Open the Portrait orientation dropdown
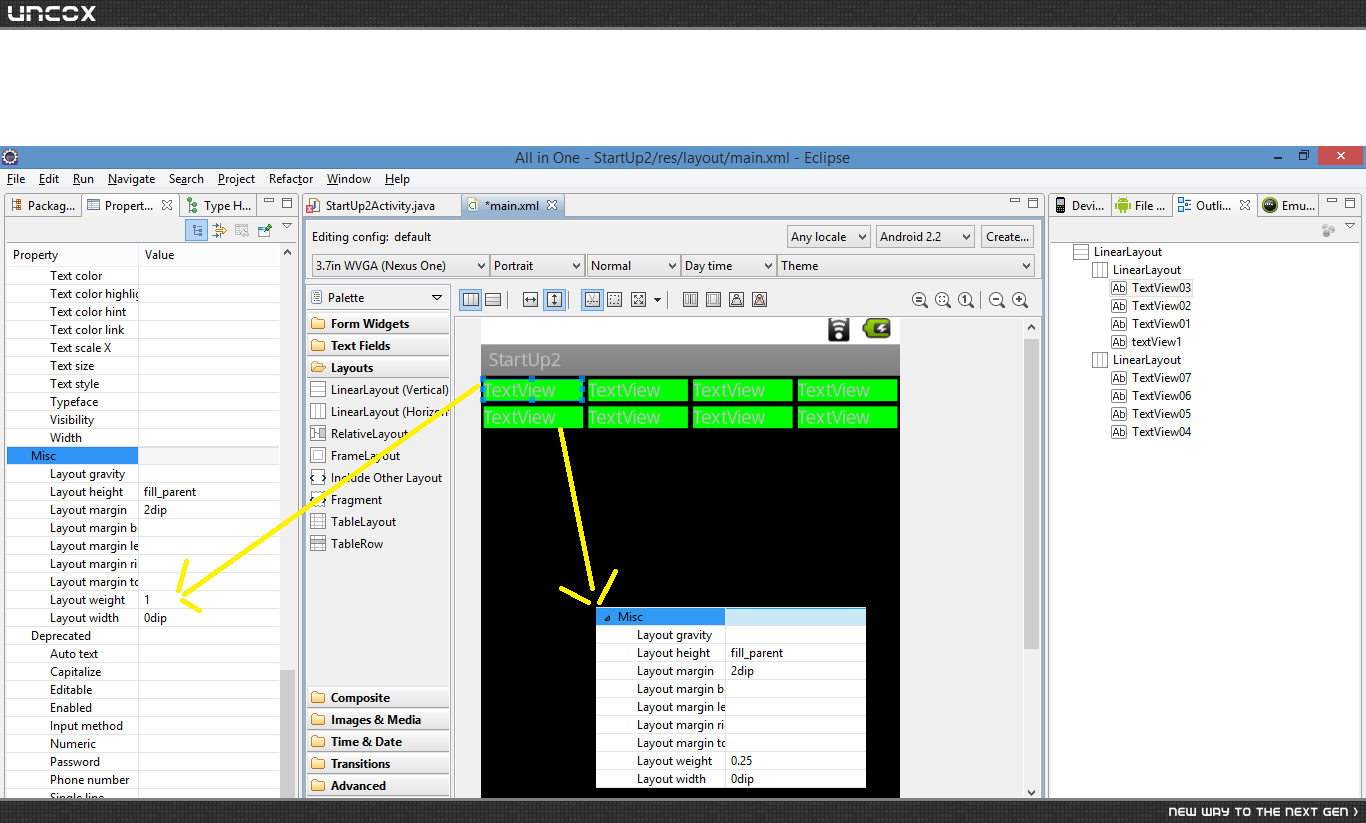The width and height of the screenshot is (1366, 823). coord(538,266)
